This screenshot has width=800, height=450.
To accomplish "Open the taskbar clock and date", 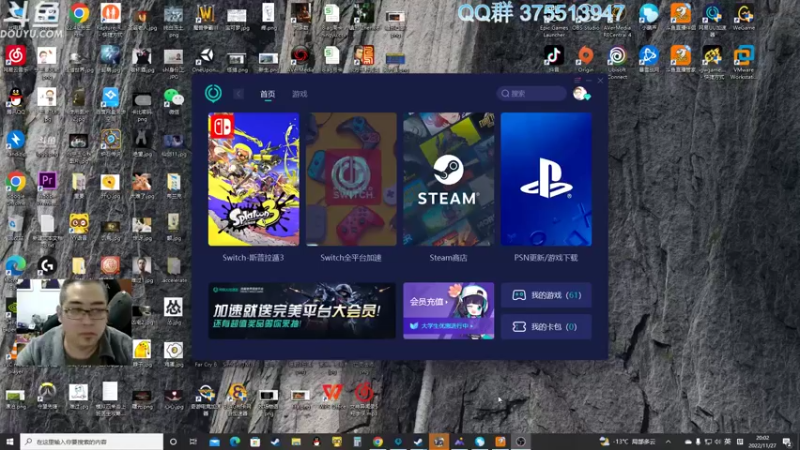I will click(763, 441).
